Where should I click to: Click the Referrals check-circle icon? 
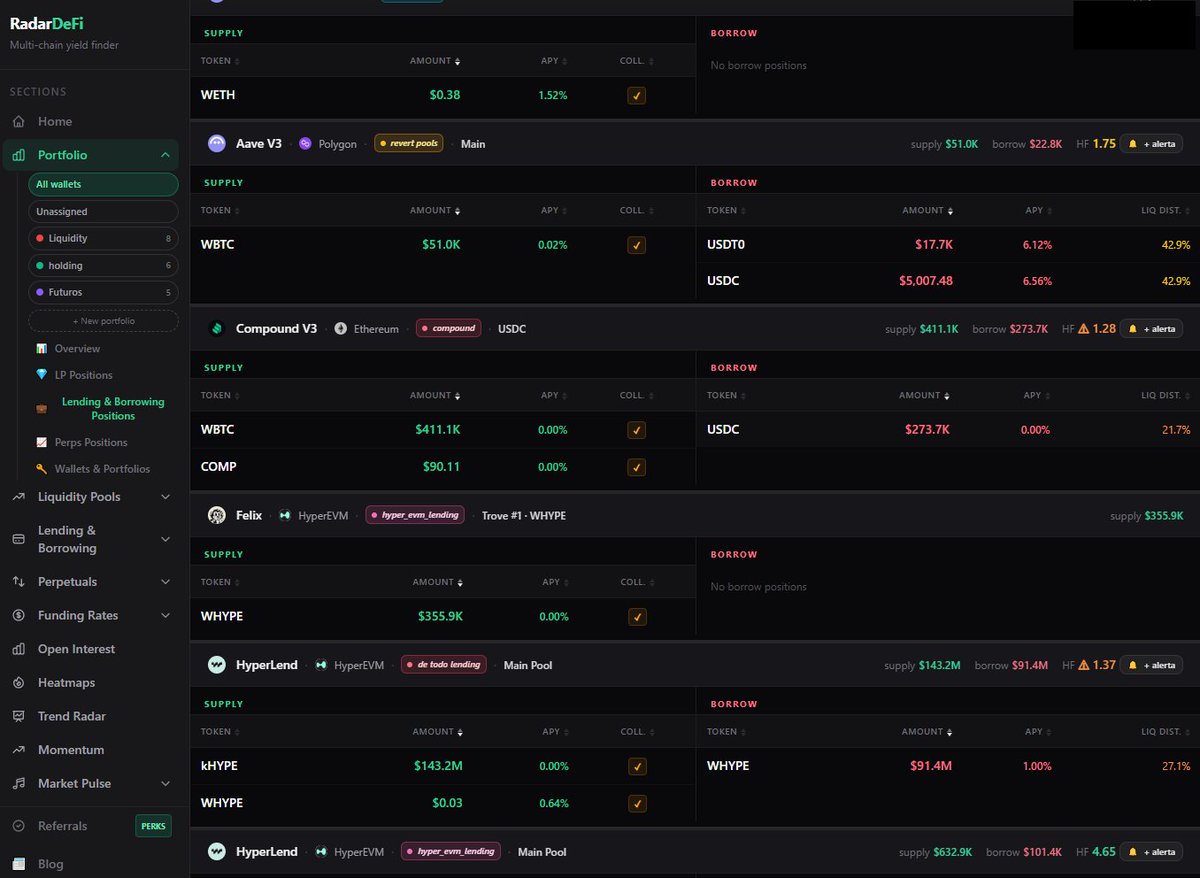(x=18, y=826)
